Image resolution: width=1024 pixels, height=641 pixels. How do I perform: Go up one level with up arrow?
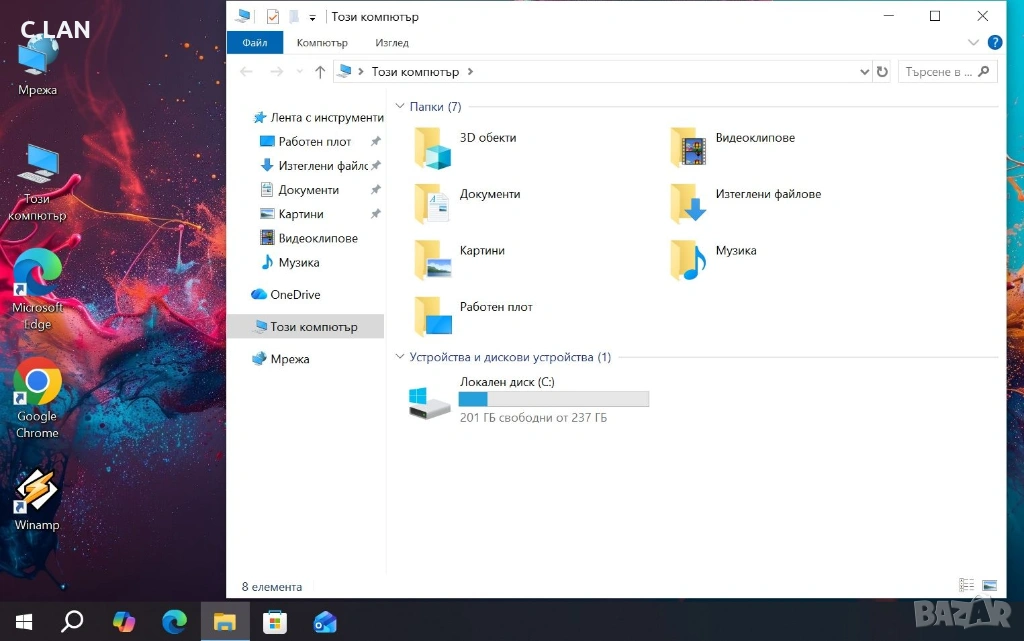[320, 72]
